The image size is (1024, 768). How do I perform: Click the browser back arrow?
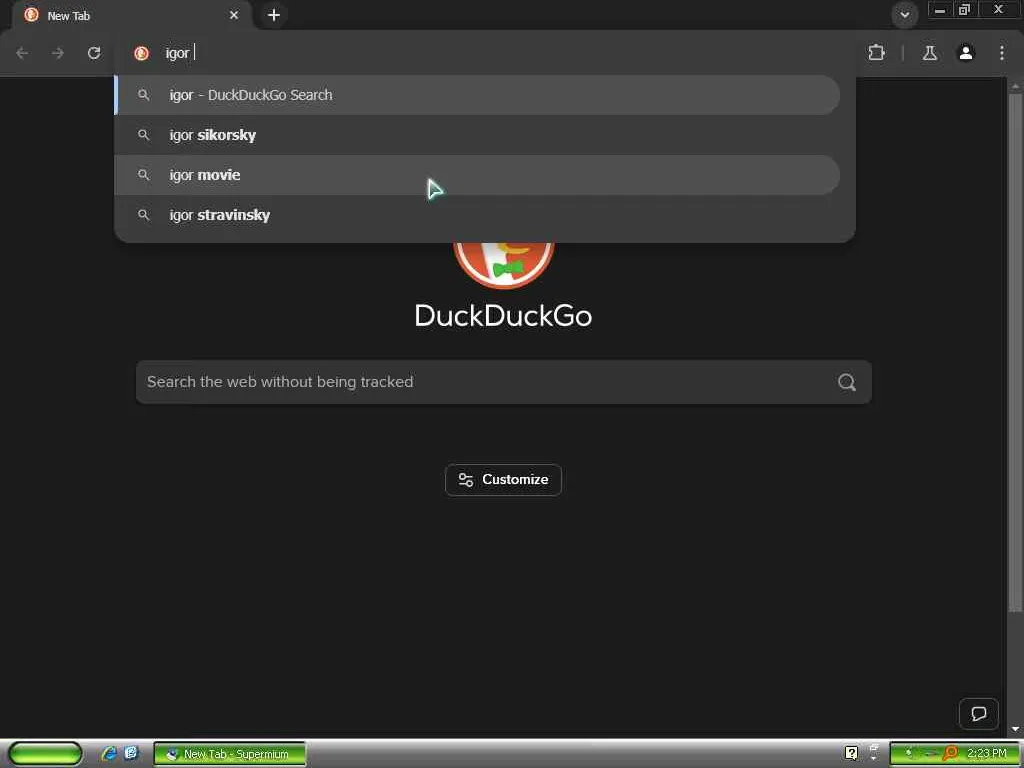(x=22, y=53)
